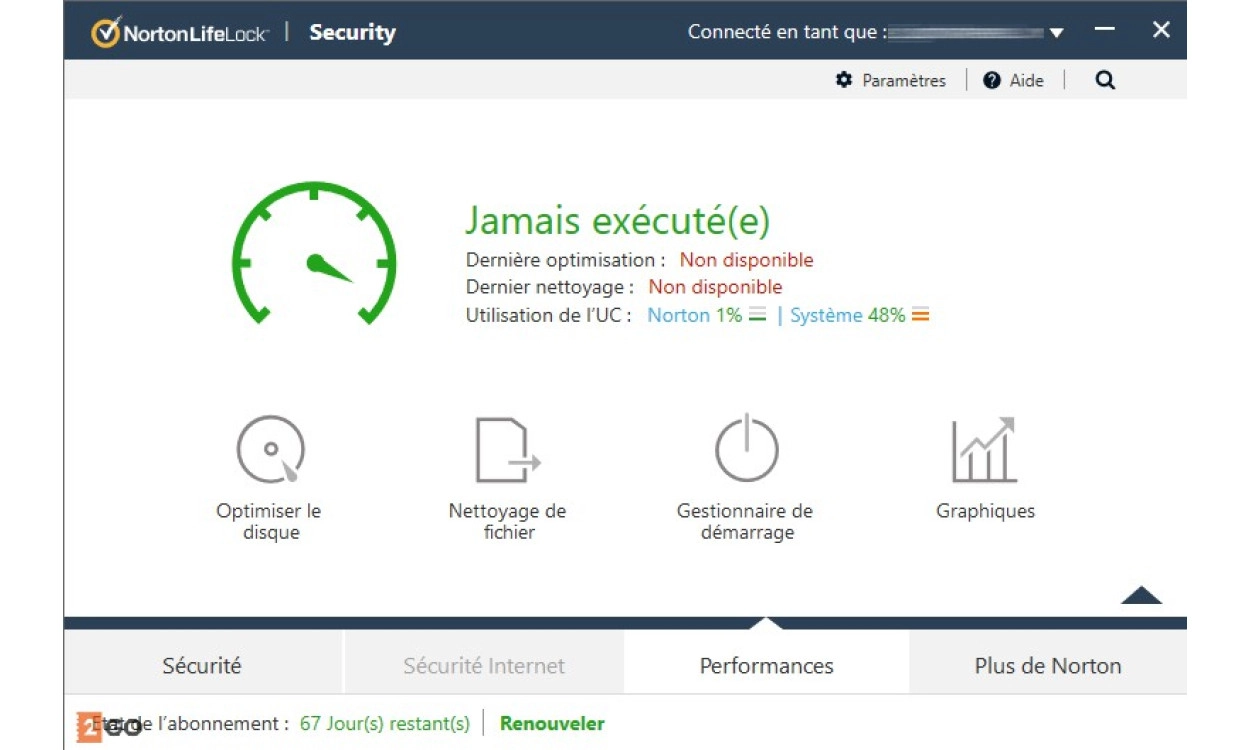Click the Système 48% usage link
1250x750 pixels.
click(847, 316)
